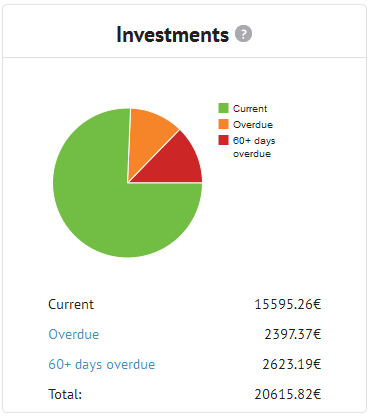Click the orange Overdue legend swatch

click(x=223, y=124)
